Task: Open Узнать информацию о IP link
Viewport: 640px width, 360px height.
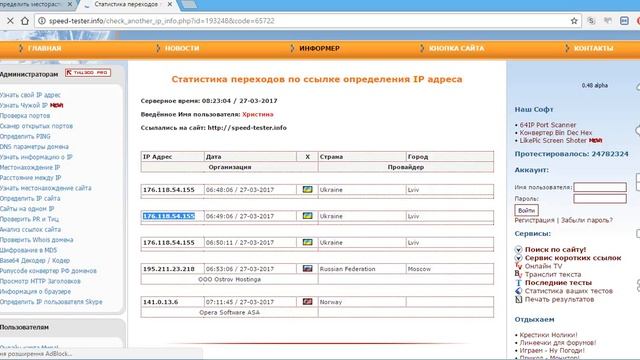Action: (36, 157)
